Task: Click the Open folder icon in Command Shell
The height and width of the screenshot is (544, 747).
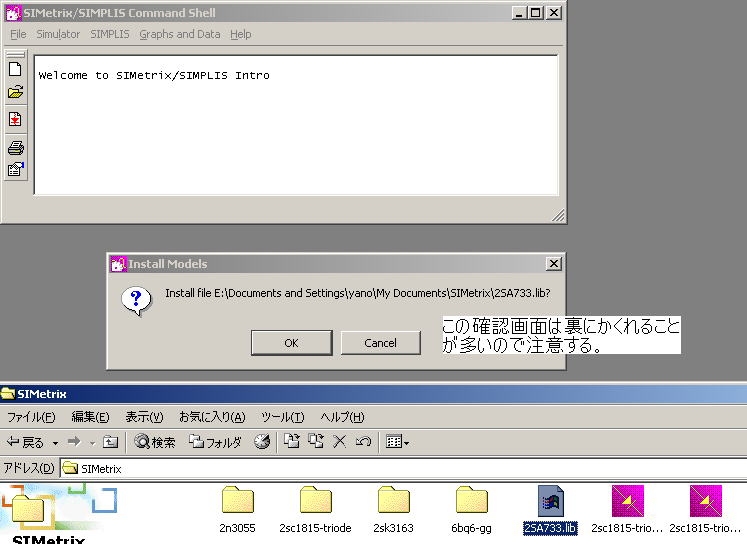Action: point(15,91)
